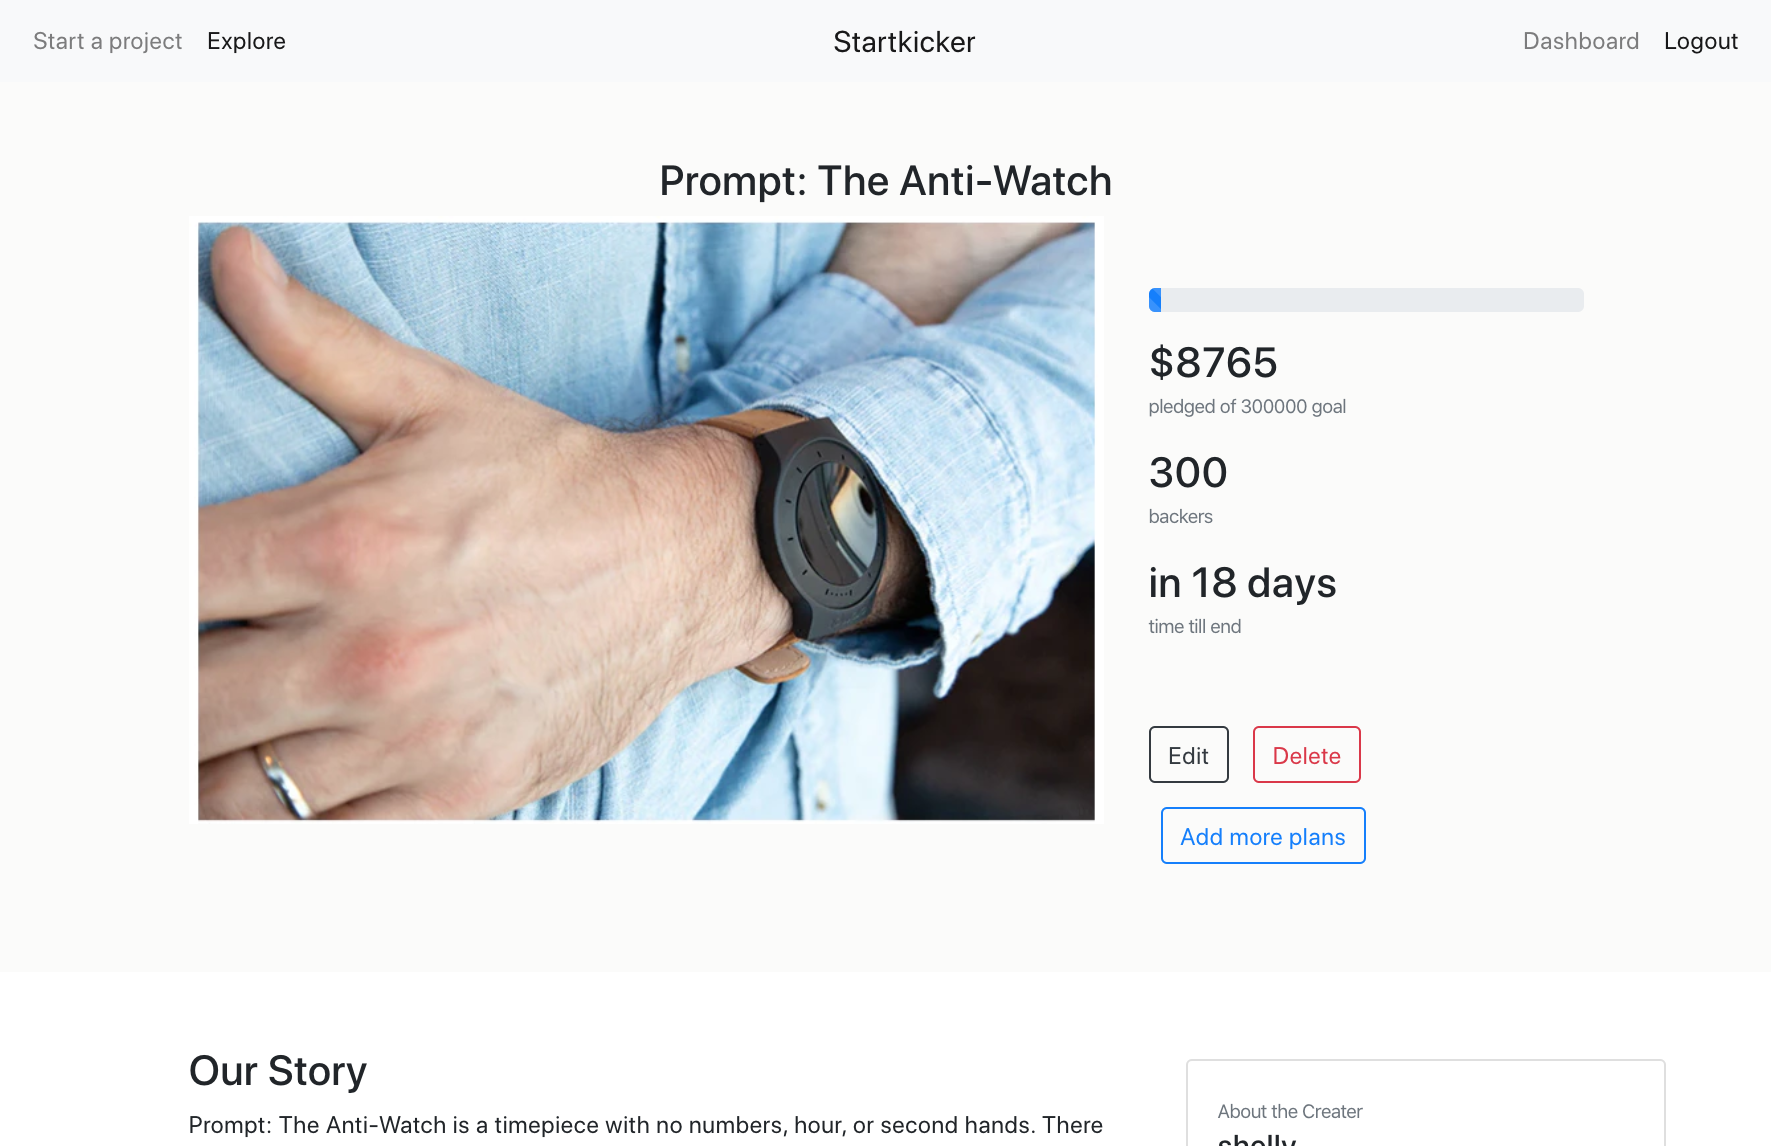Go to the Explore page
The image size is (1771, 1146).
point(246,41)
